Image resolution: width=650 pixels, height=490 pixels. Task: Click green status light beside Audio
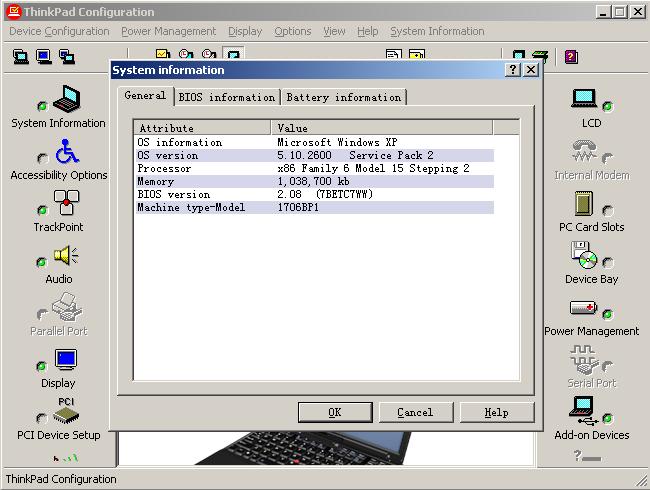click(x=41, y=262)
